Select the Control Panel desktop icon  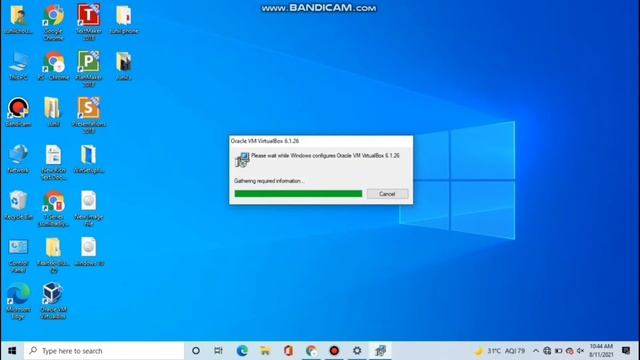[18, 255]
